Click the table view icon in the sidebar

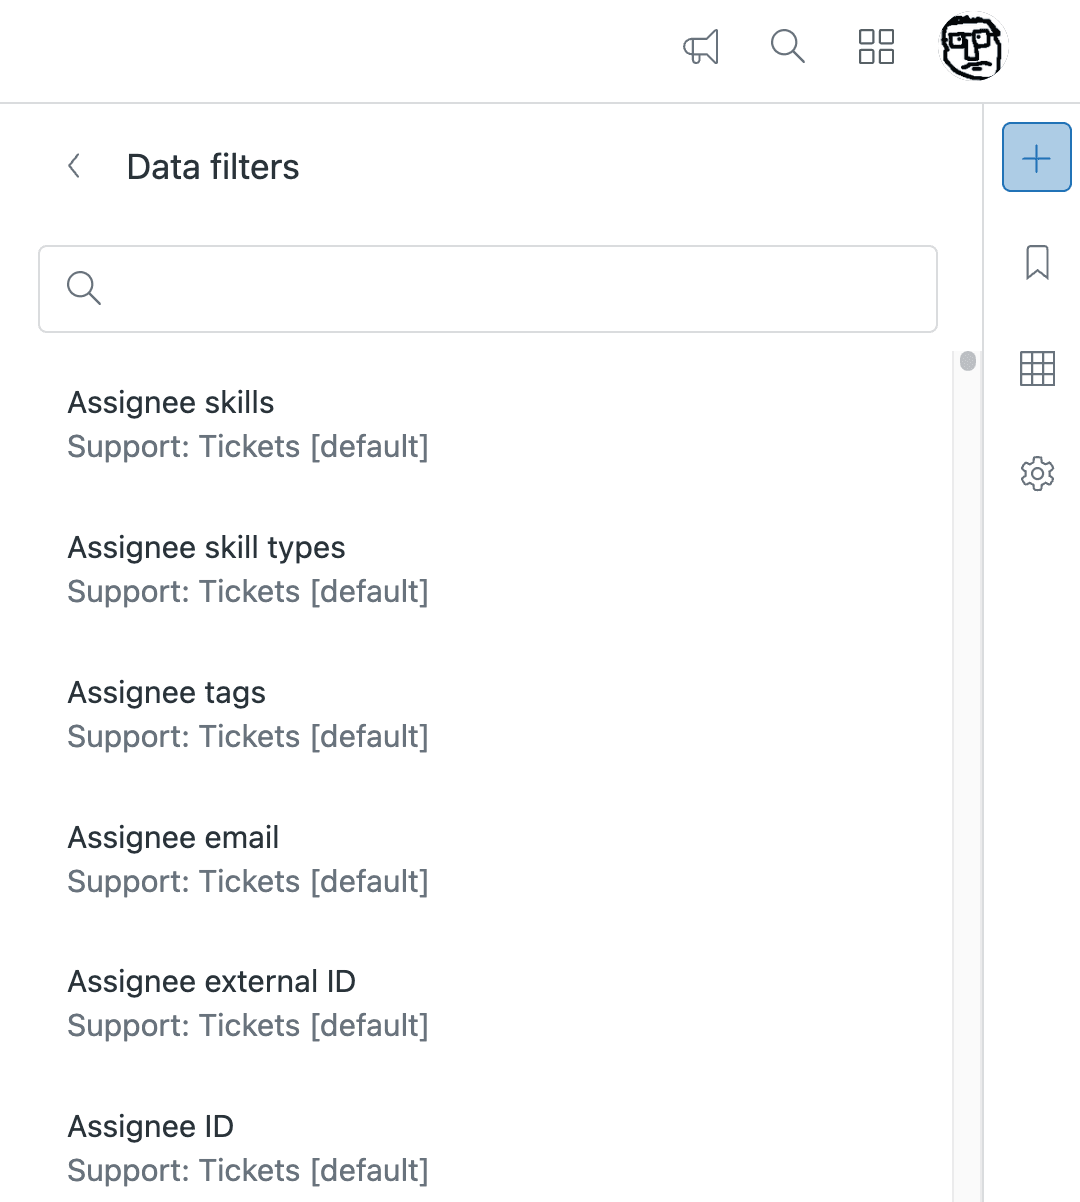[x=1037, y=368]
